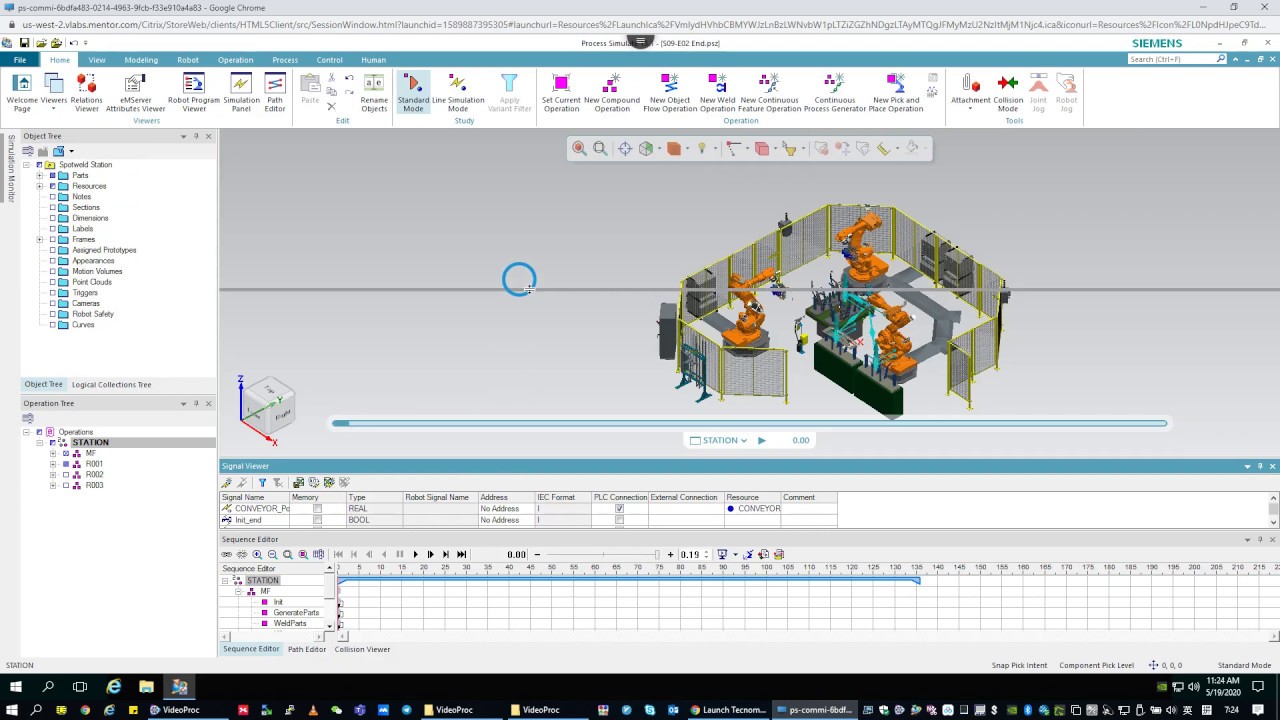Toggle visibility checkbox for Sections folder
1280x720 pixels.
click(53, 207)
